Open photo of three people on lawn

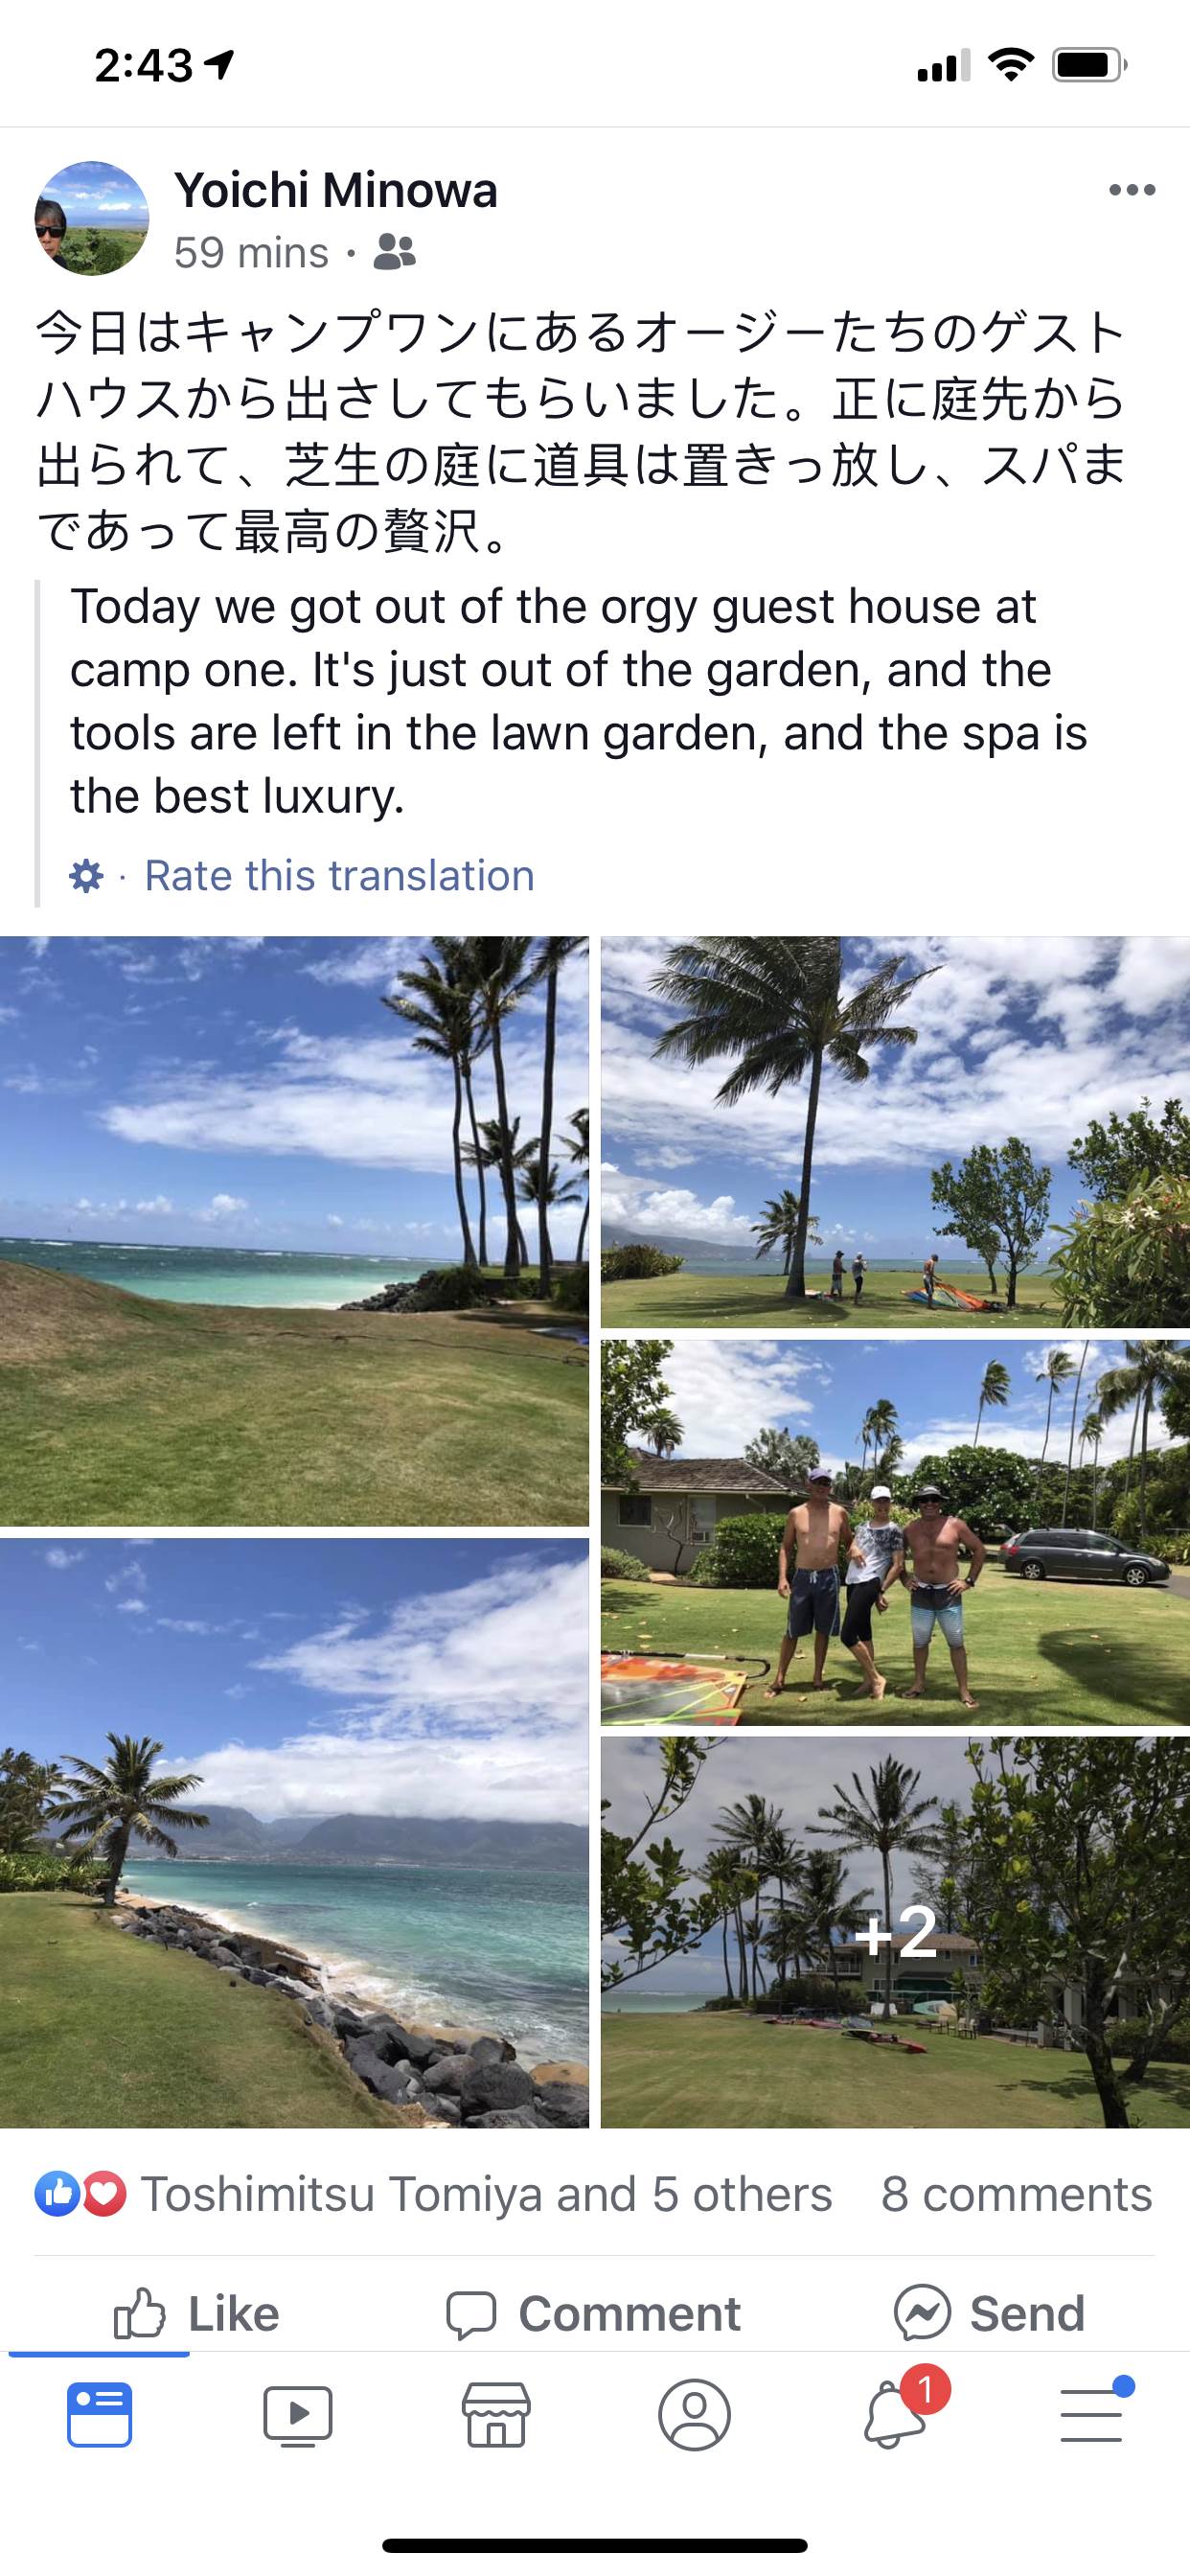[895, 1532]
